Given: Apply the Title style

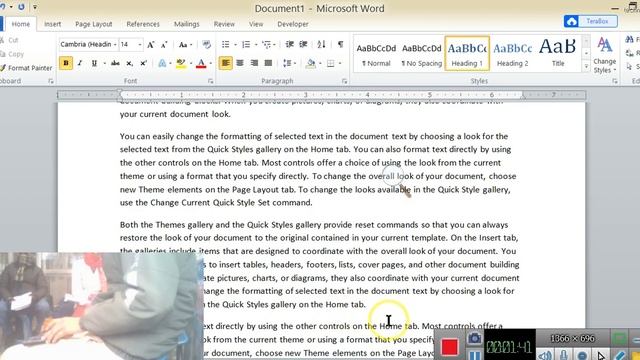Looking at the screenshot, I should (558, 54).
